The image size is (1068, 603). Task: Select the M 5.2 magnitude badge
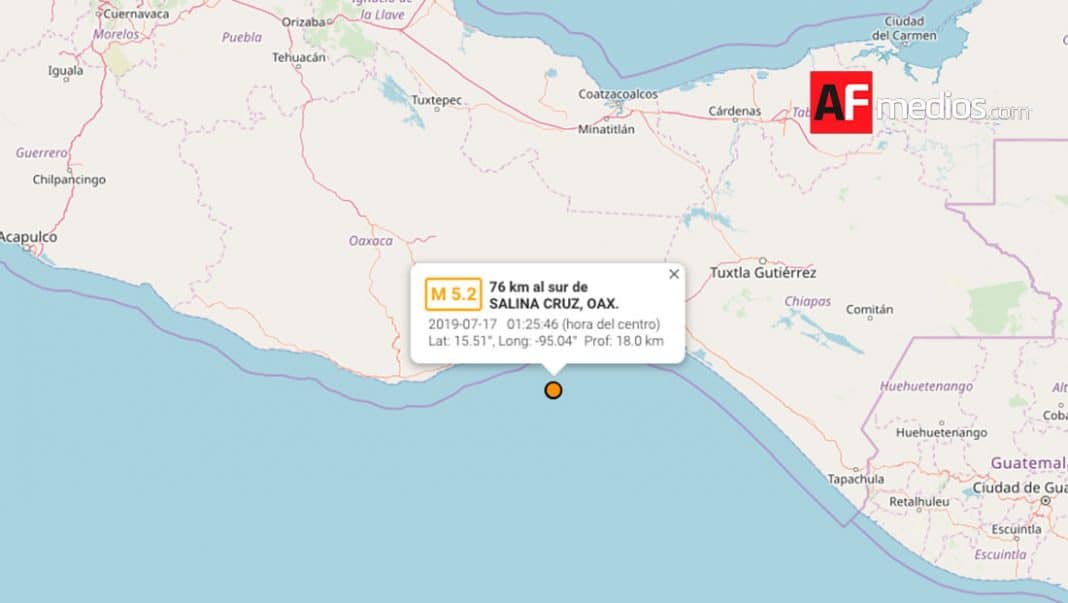(453, 294)
